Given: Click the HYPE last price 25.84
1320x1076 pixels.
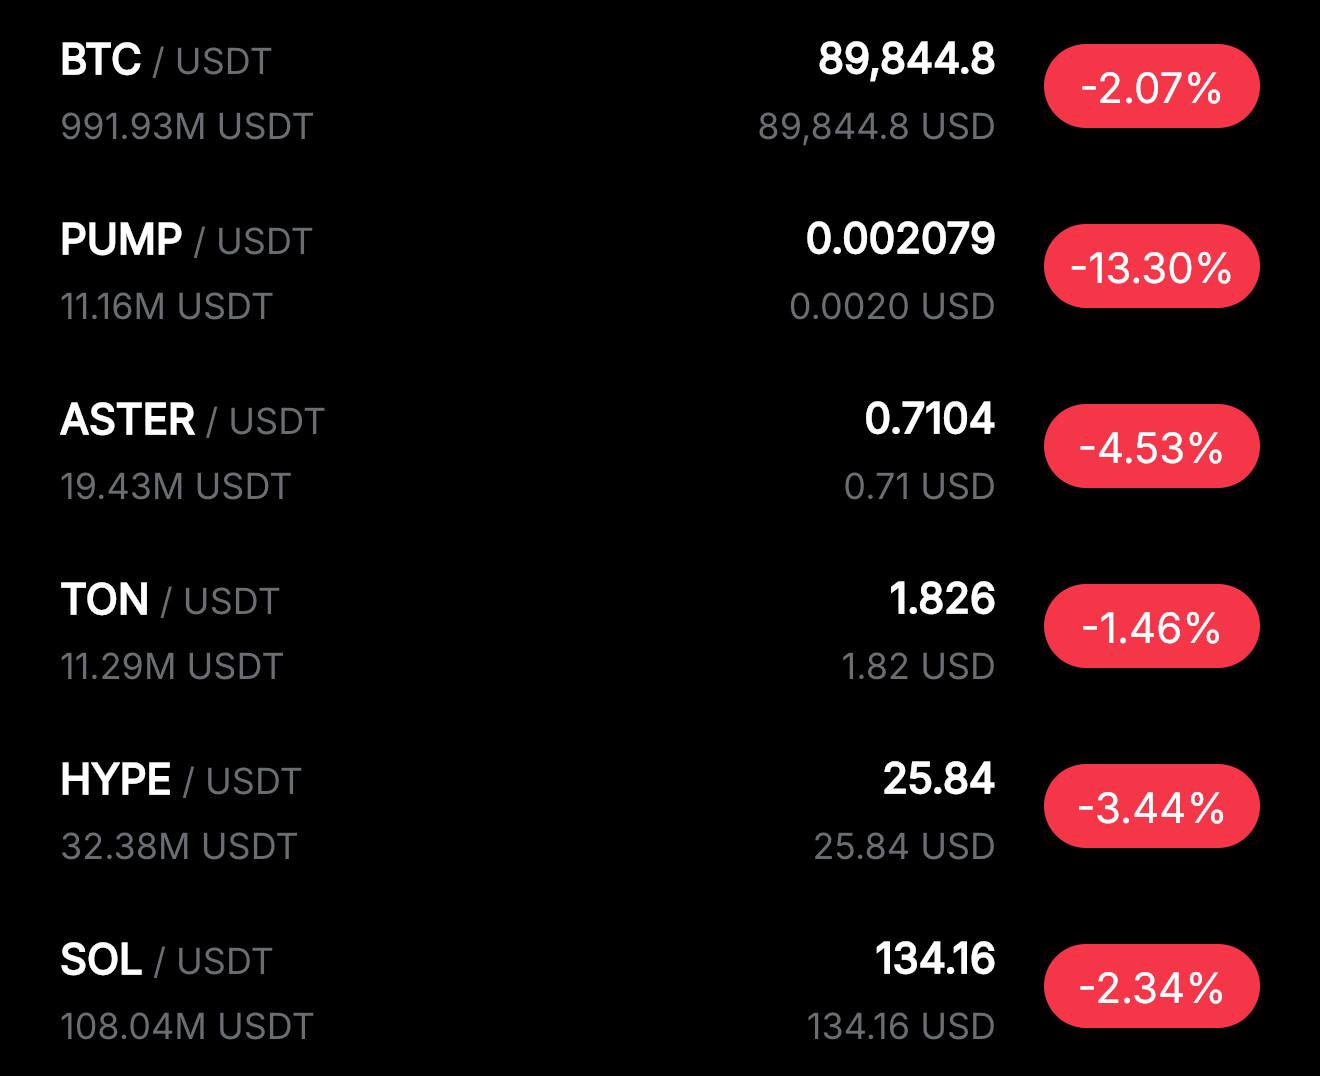Looking at the screenshot, I should tap(938, 779).
